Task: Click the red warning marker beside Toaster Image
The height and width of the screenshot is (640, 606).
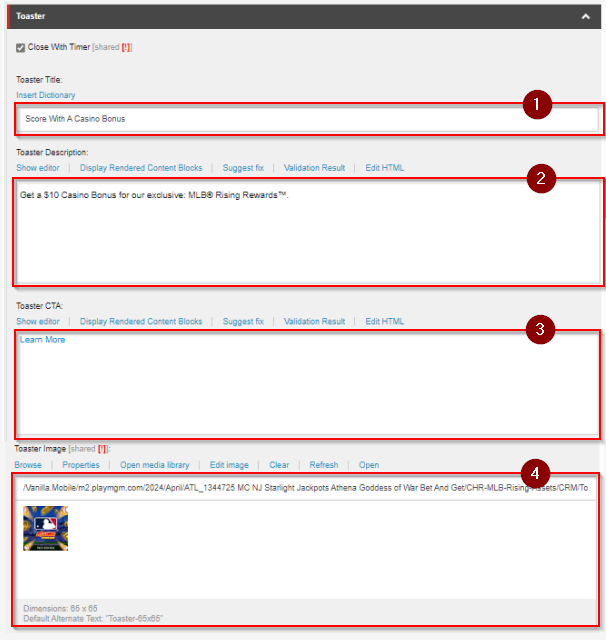Action: [x=102, y=449]
